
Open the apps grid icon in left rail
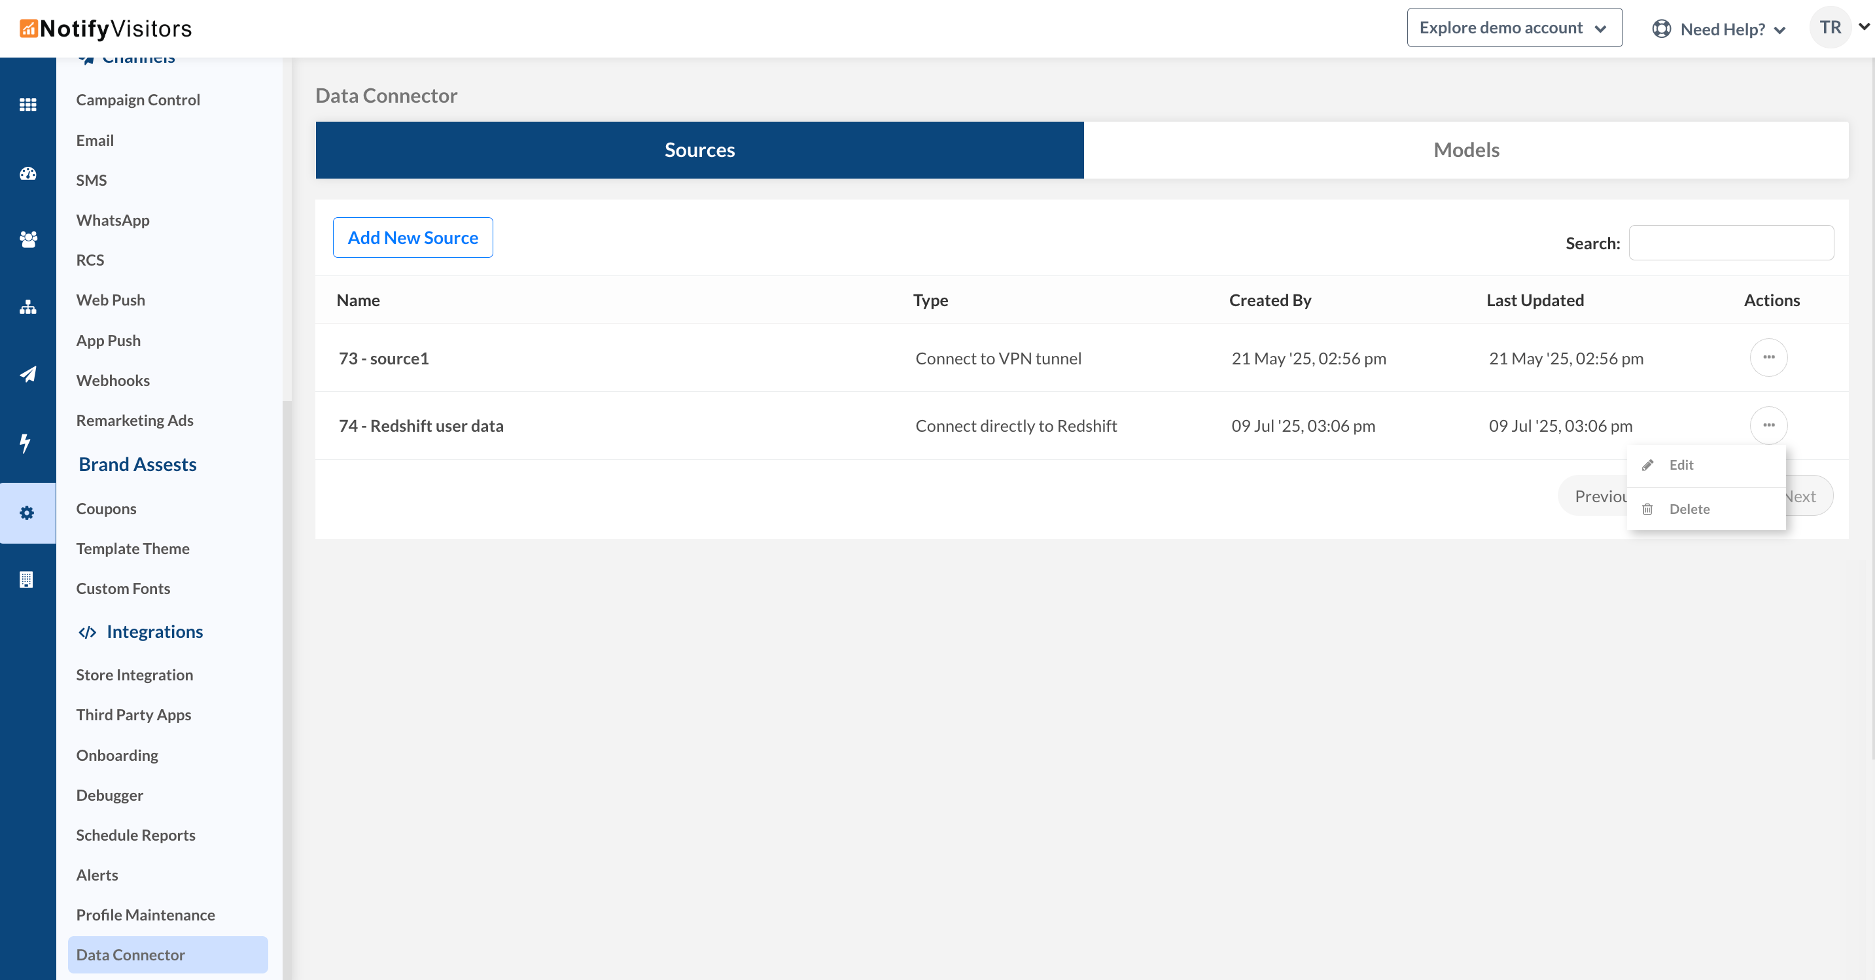(28, 105)
